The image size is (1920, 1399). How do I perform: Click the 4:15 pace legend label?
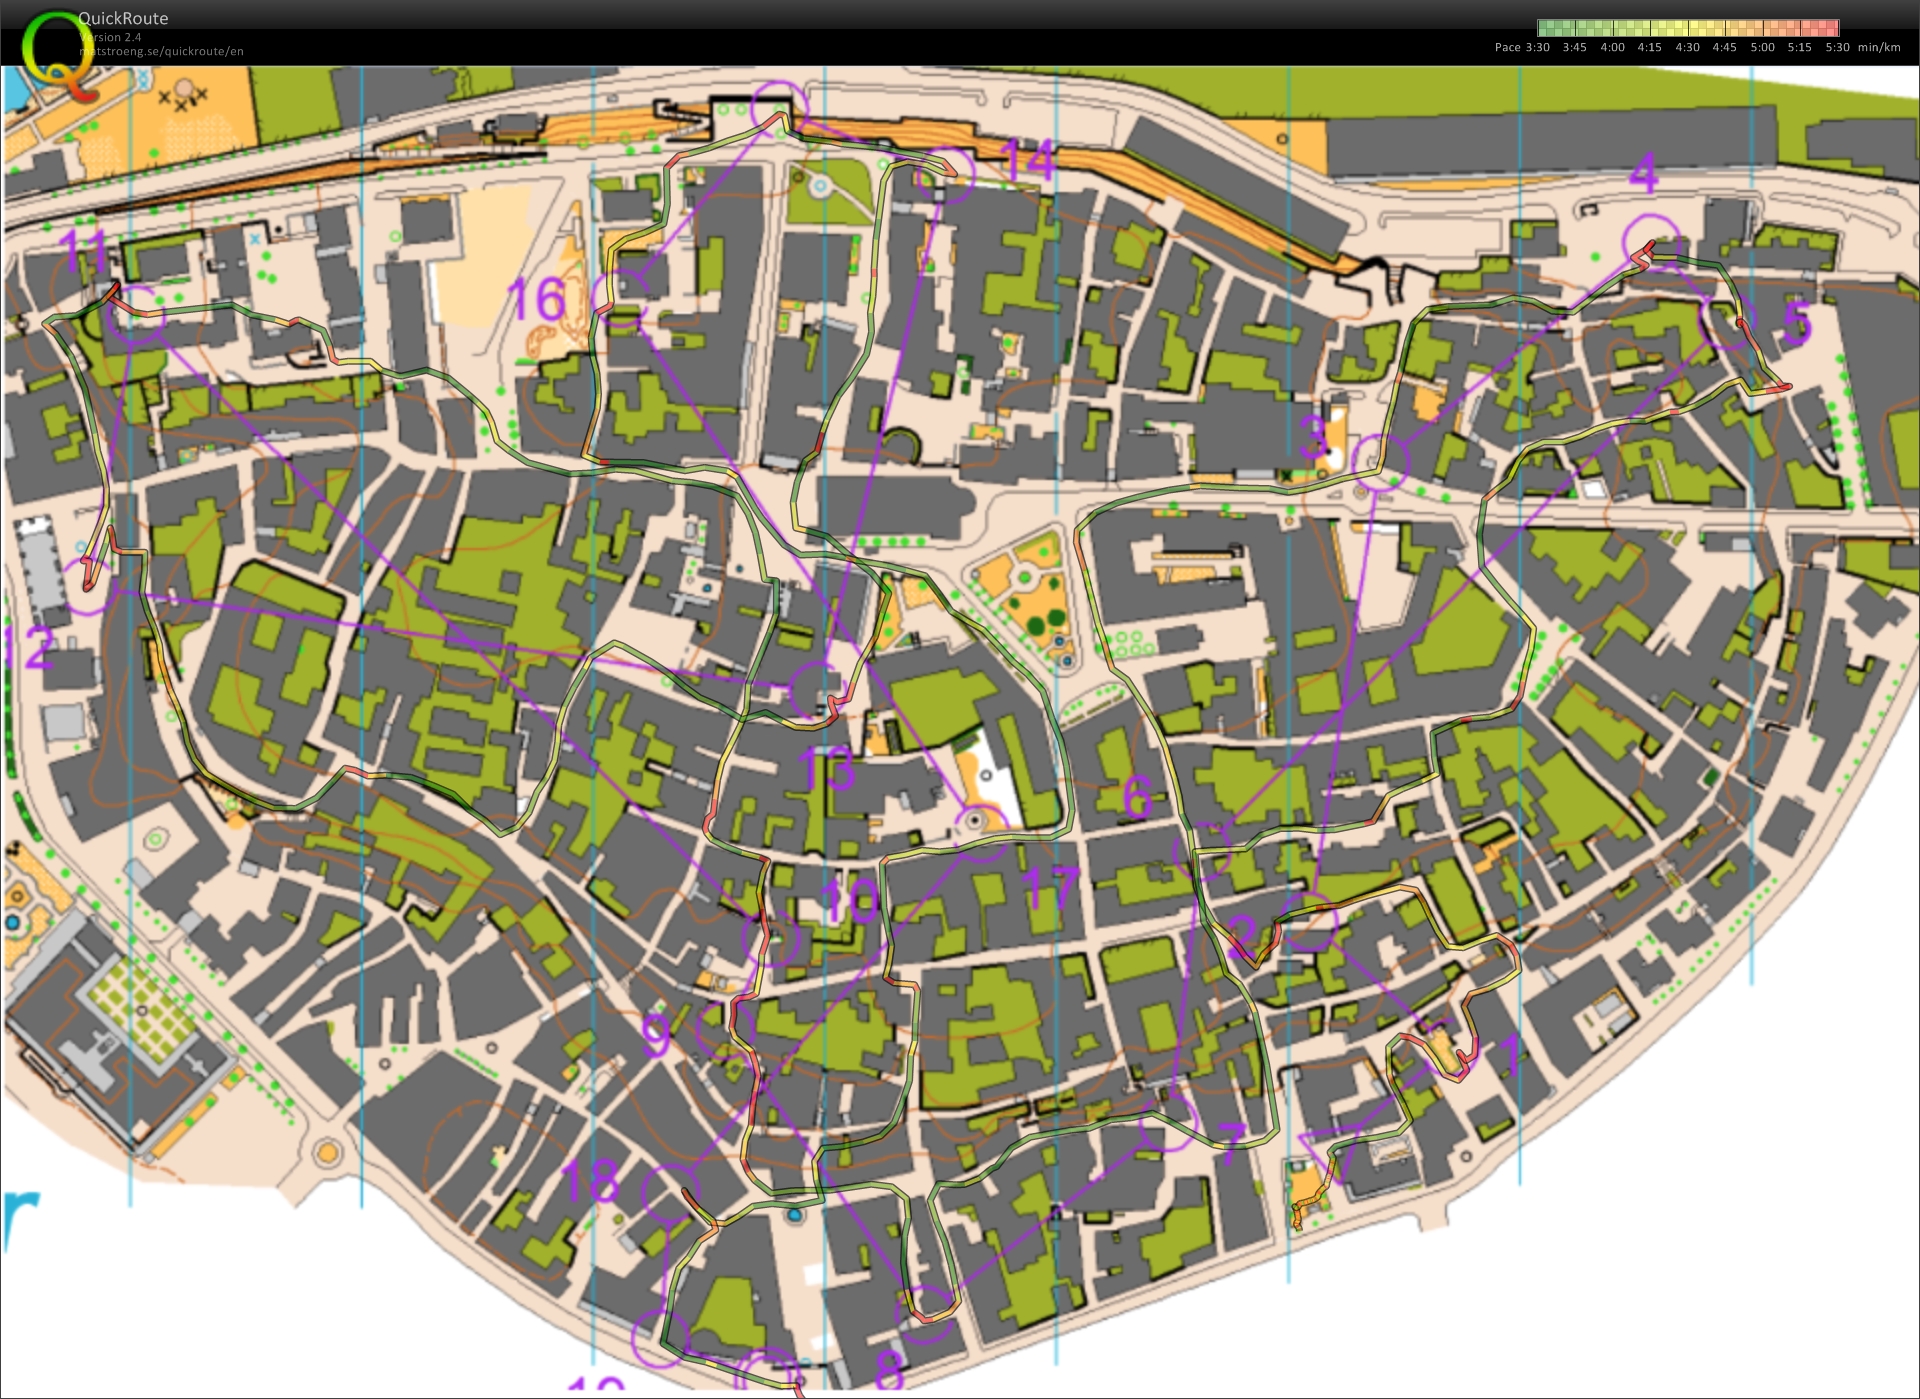click(1650, 47)
